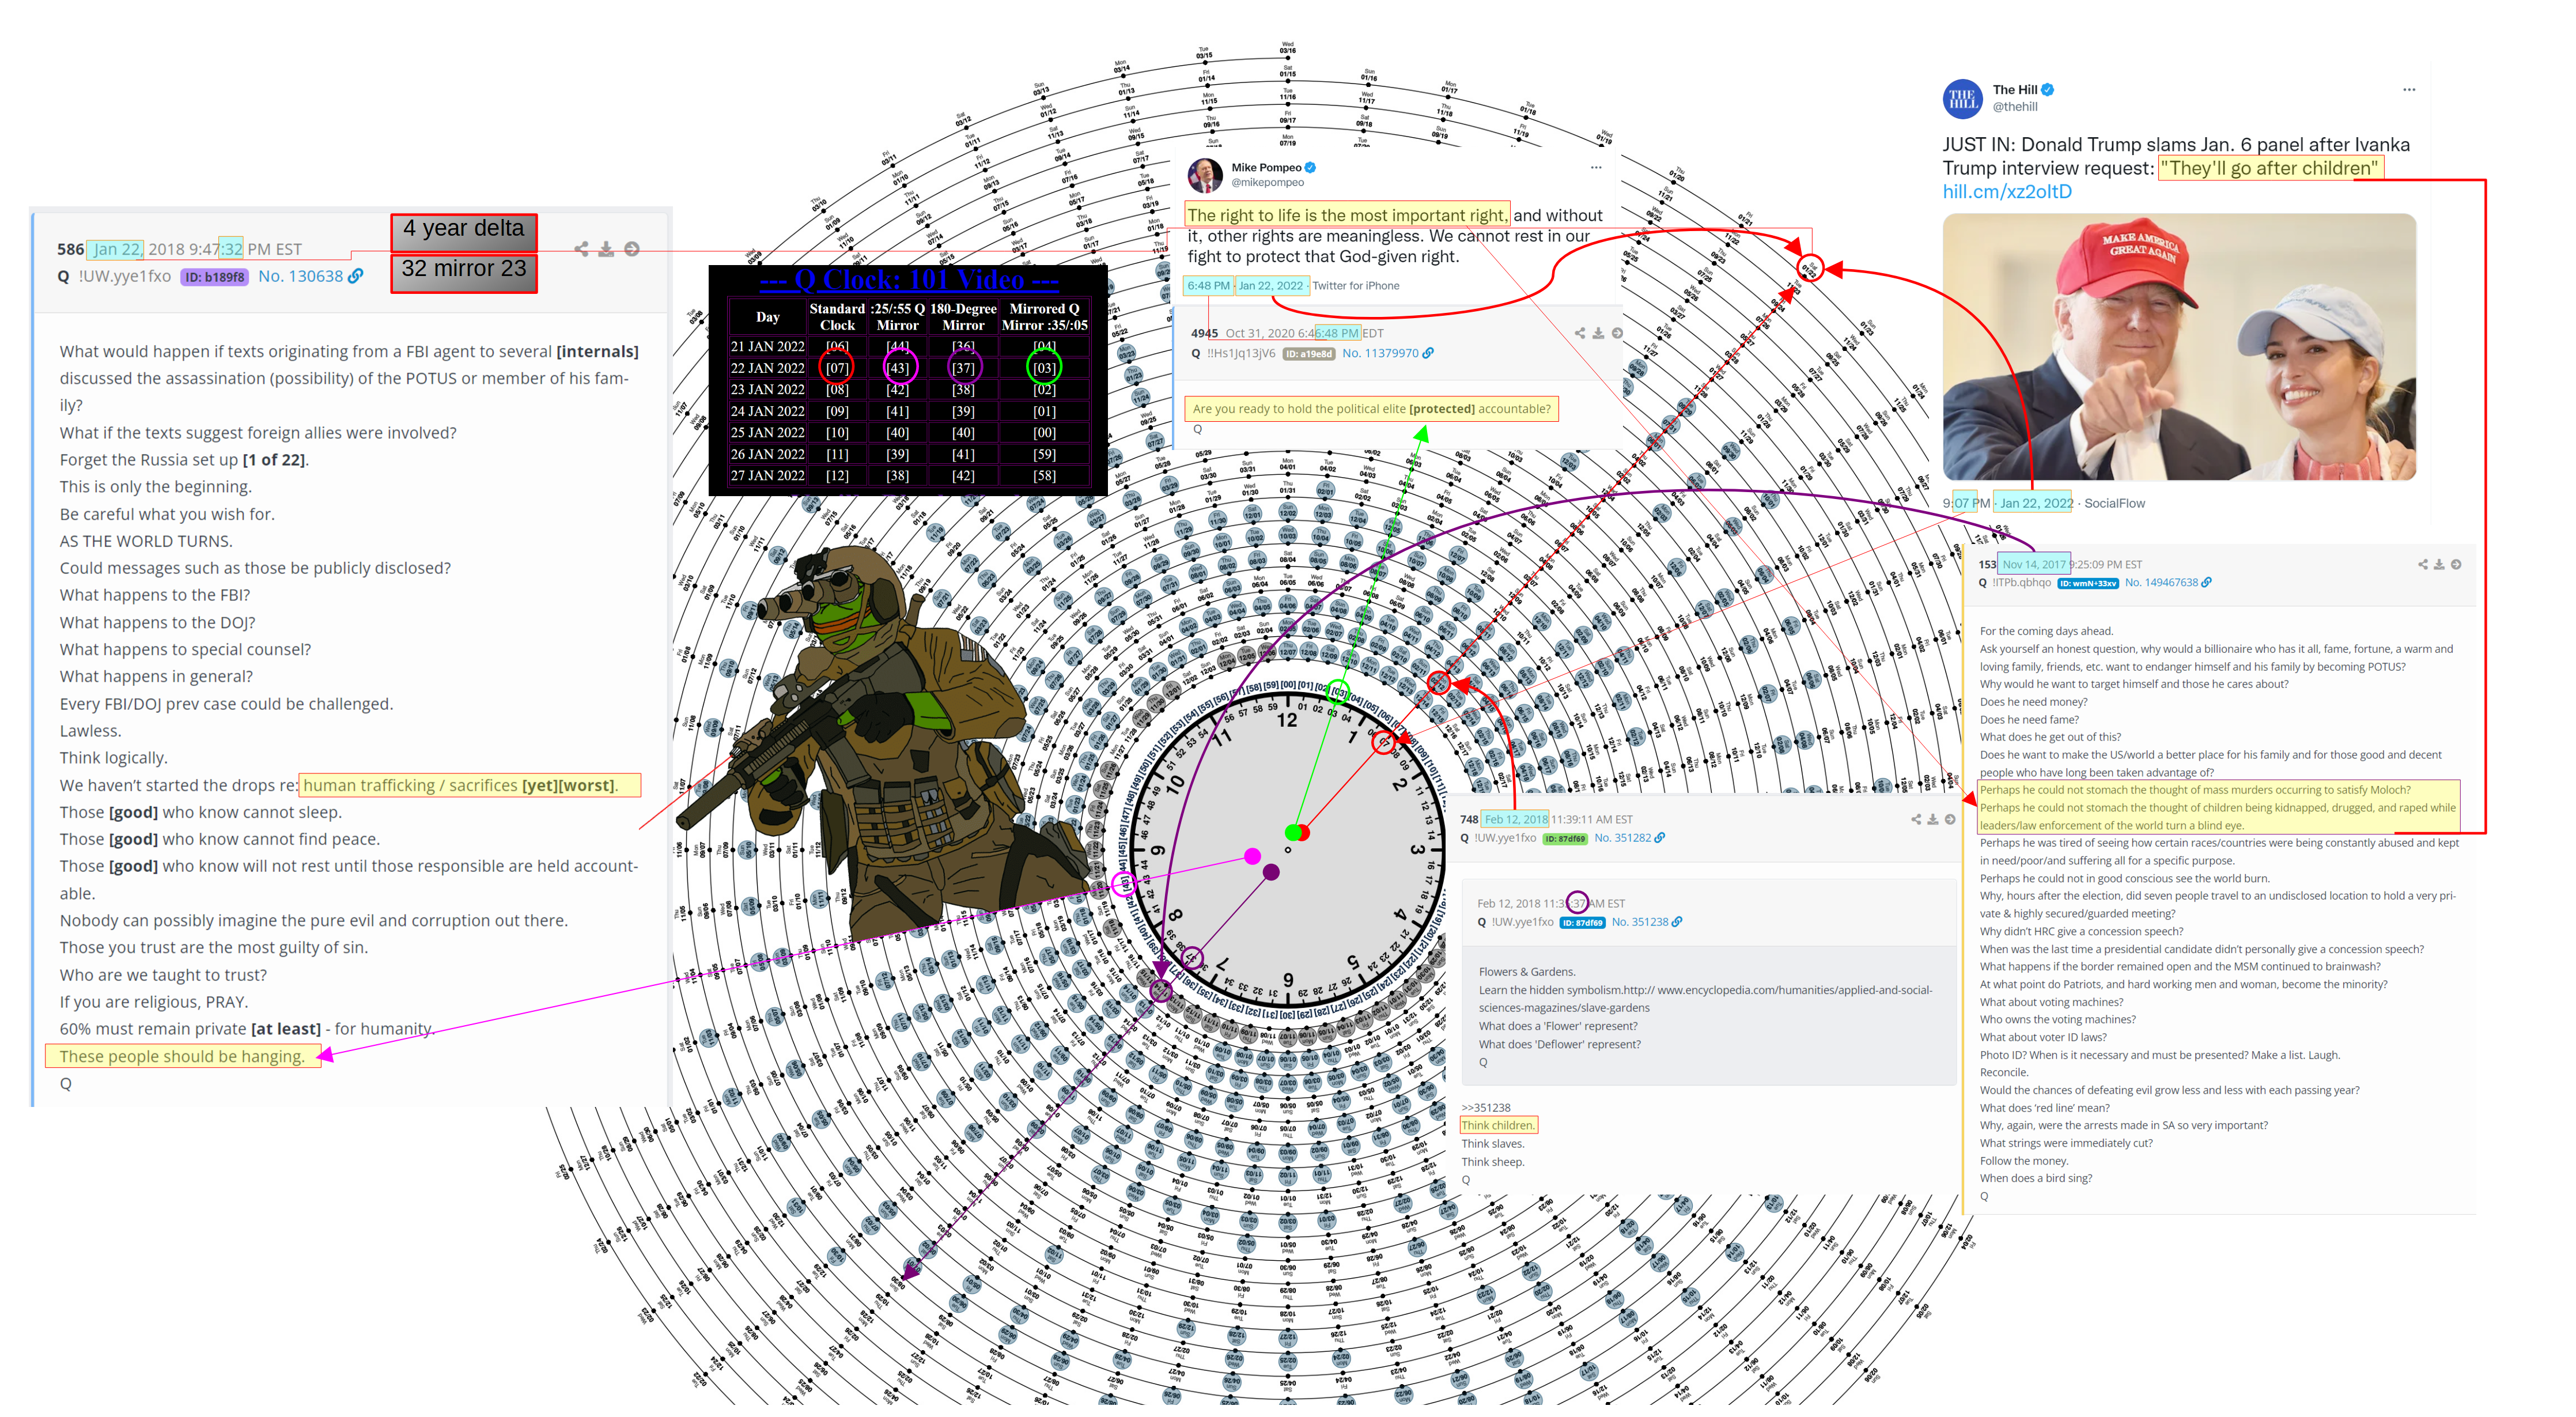Click the arrow-circle icon on post 153
The width and height of the screenshot is (2576, 1417).
[x=2456, y=564]
